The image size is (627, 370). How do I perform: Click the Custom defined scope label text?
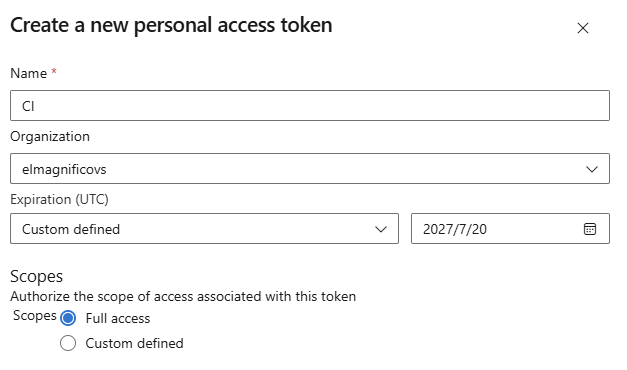134,343
